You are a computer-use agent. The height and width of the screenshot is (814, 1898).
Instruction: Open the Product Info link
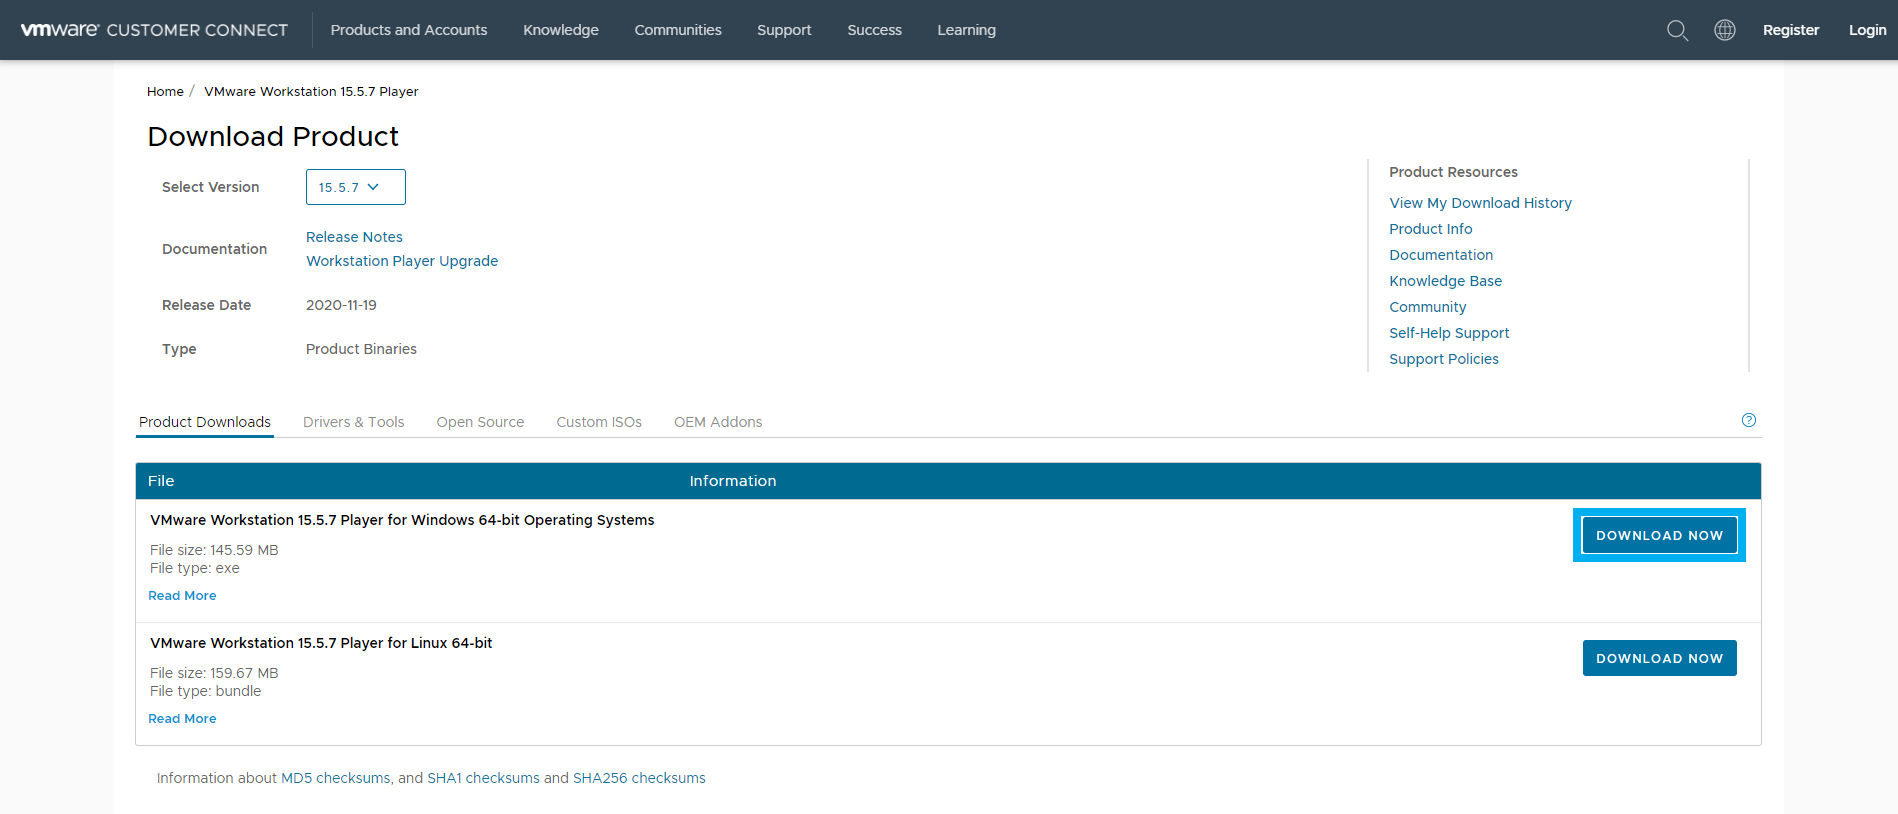[1430, 229]
